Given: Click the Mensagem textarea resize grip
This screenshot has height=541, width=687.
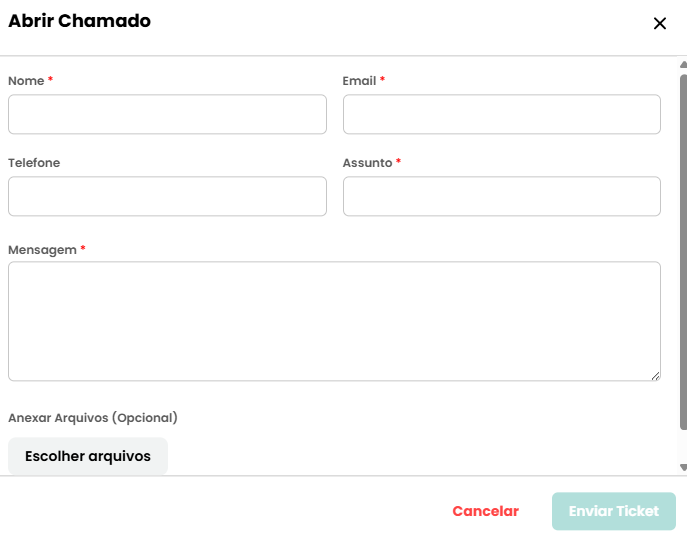Looking at the screenshot, I should (x=655, y=376).
